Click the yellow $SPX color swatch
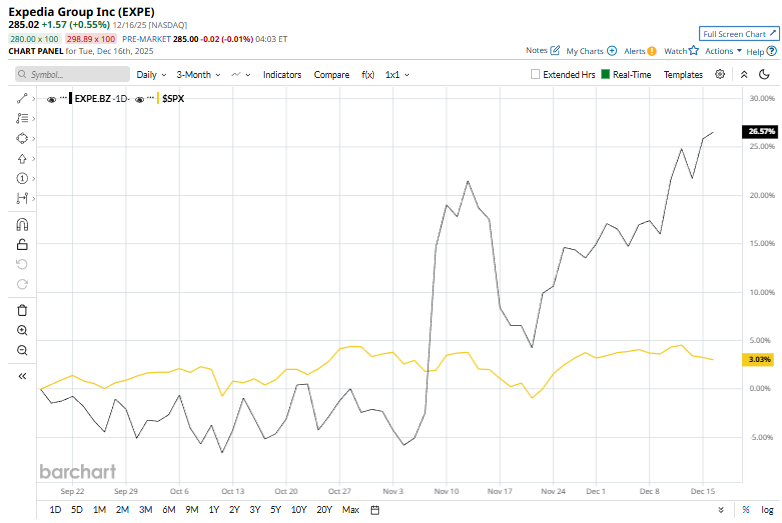 (x=158, y=99)
